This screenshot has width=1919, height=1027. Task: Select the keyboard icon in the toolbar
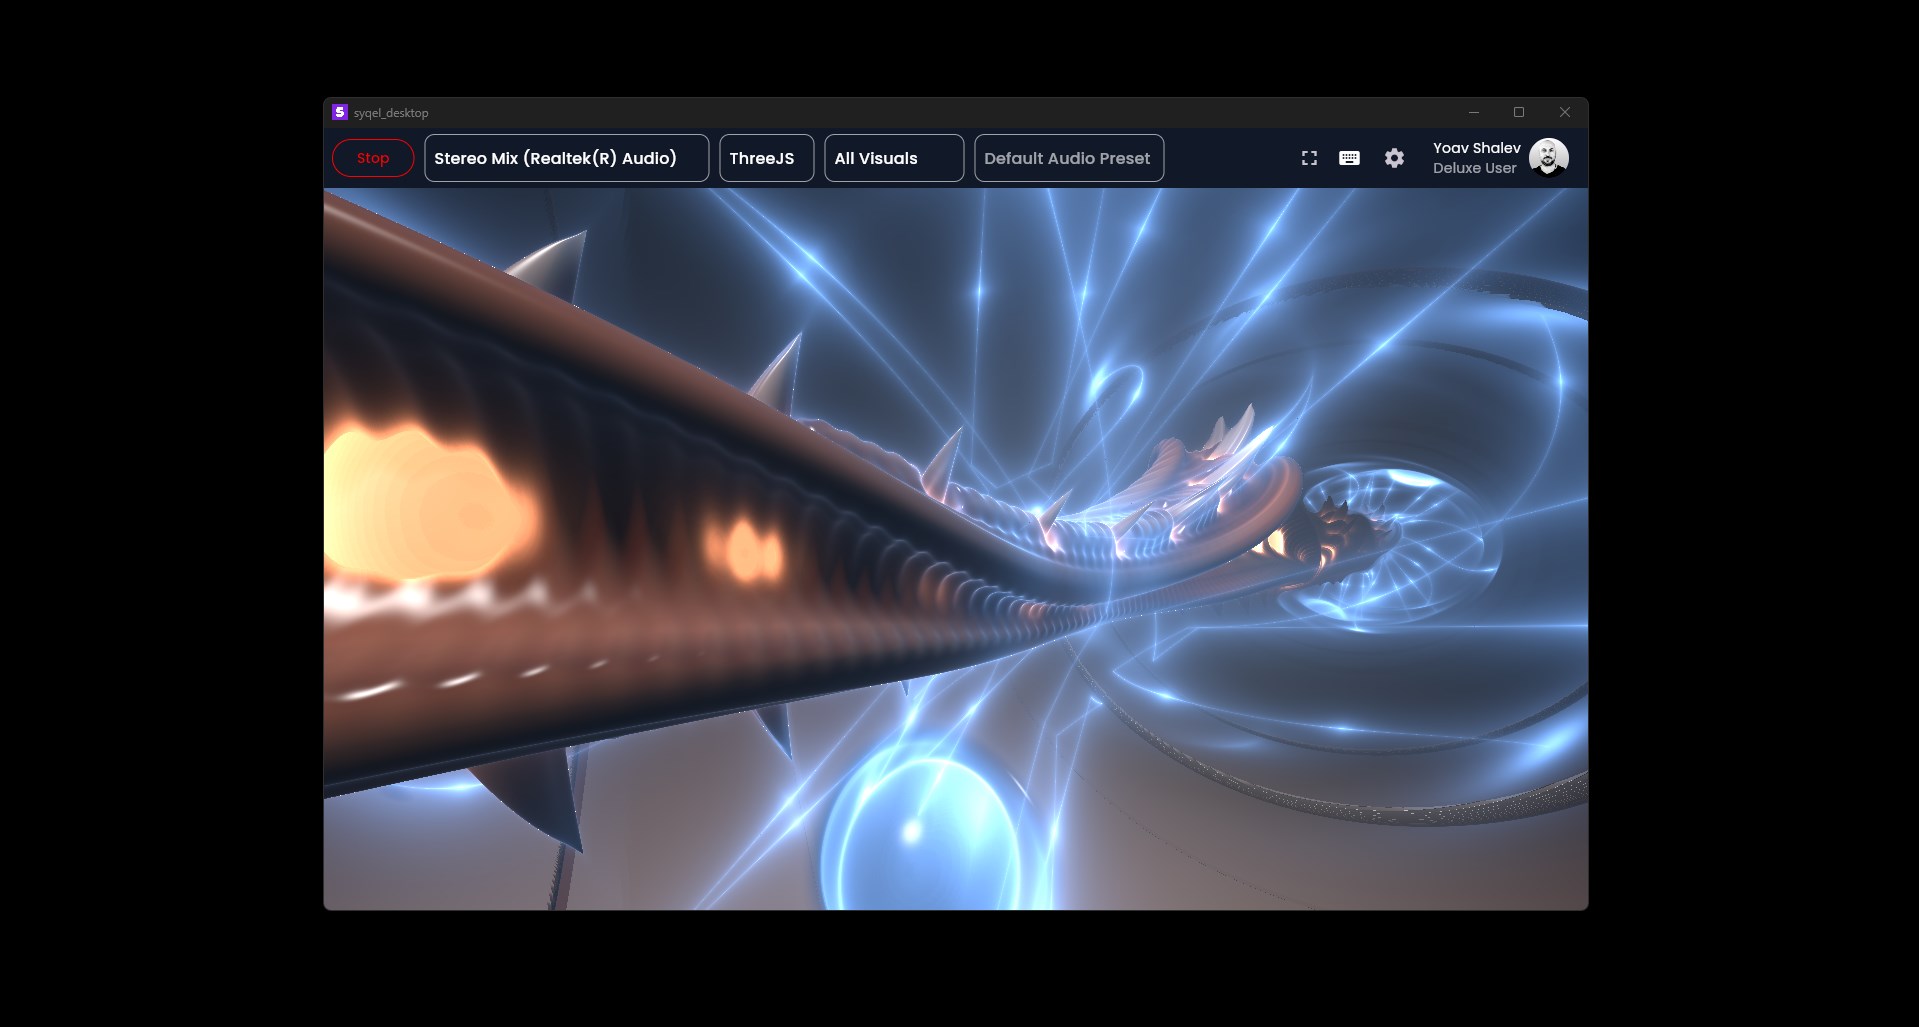[1349, 157]
